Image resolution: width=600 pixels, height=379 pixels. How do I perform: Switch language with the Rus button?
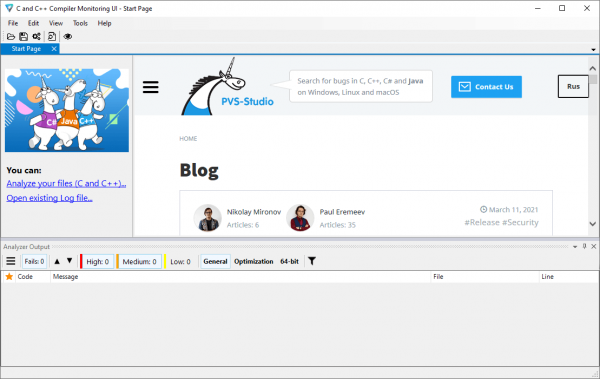573,87
